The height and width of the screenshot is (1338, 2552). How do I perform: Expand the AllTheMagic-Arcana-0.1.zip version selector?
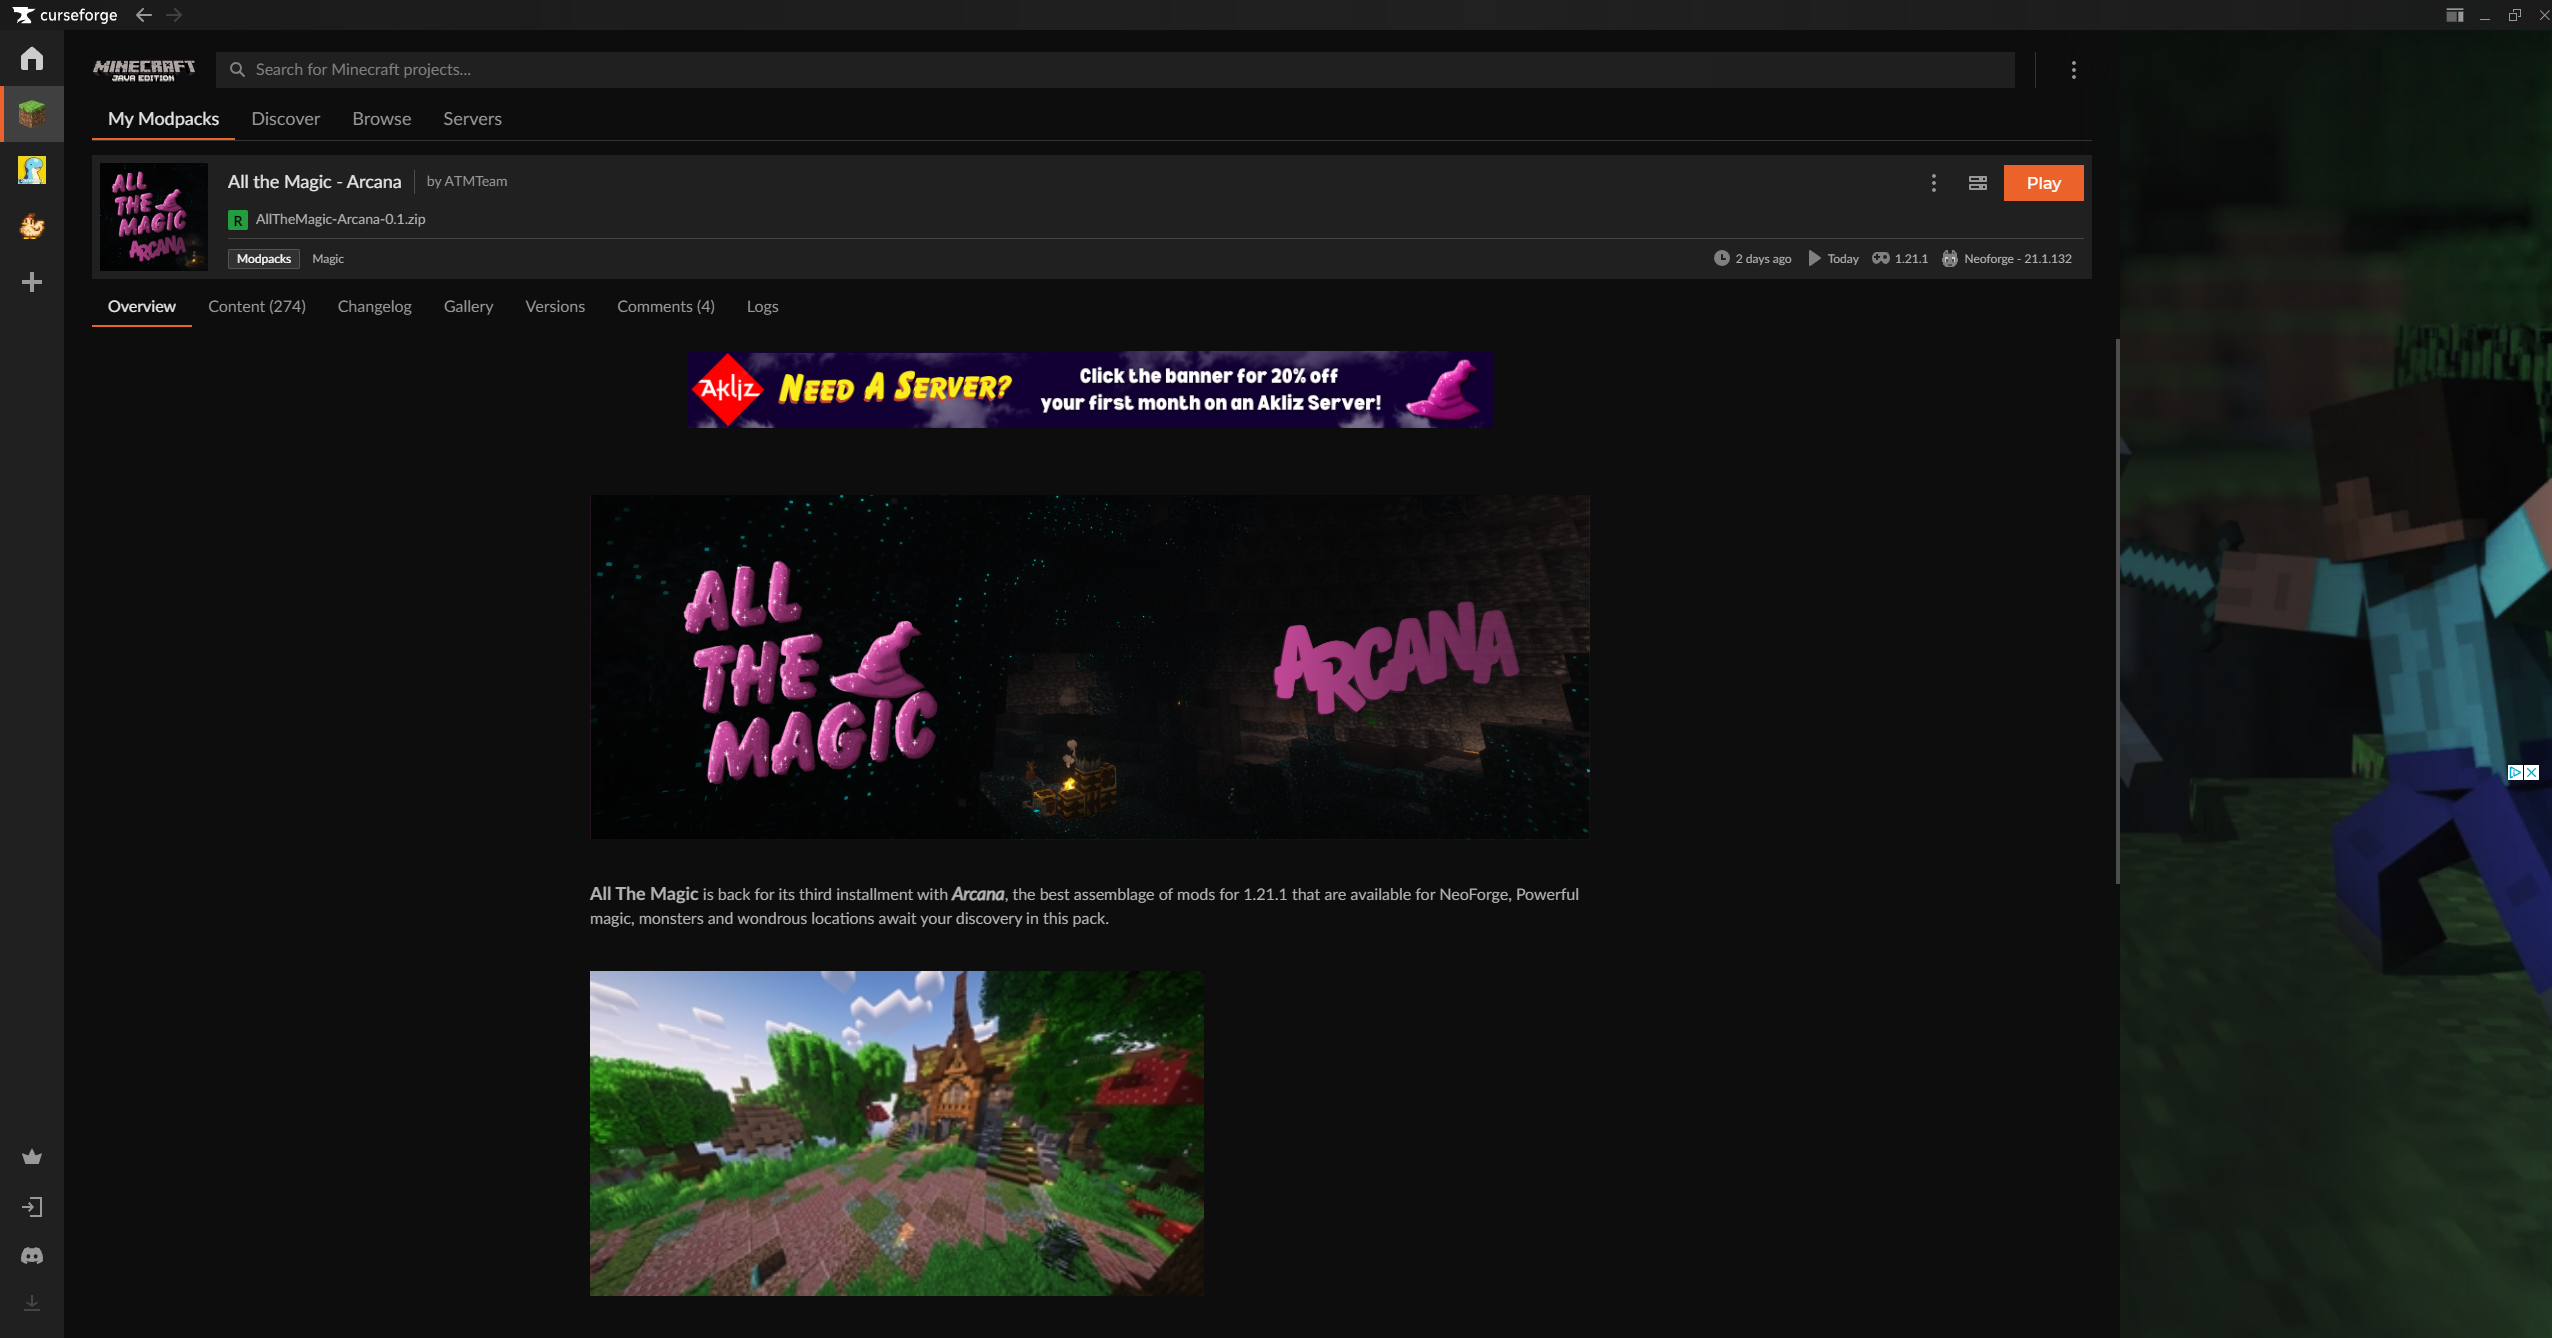339,218
